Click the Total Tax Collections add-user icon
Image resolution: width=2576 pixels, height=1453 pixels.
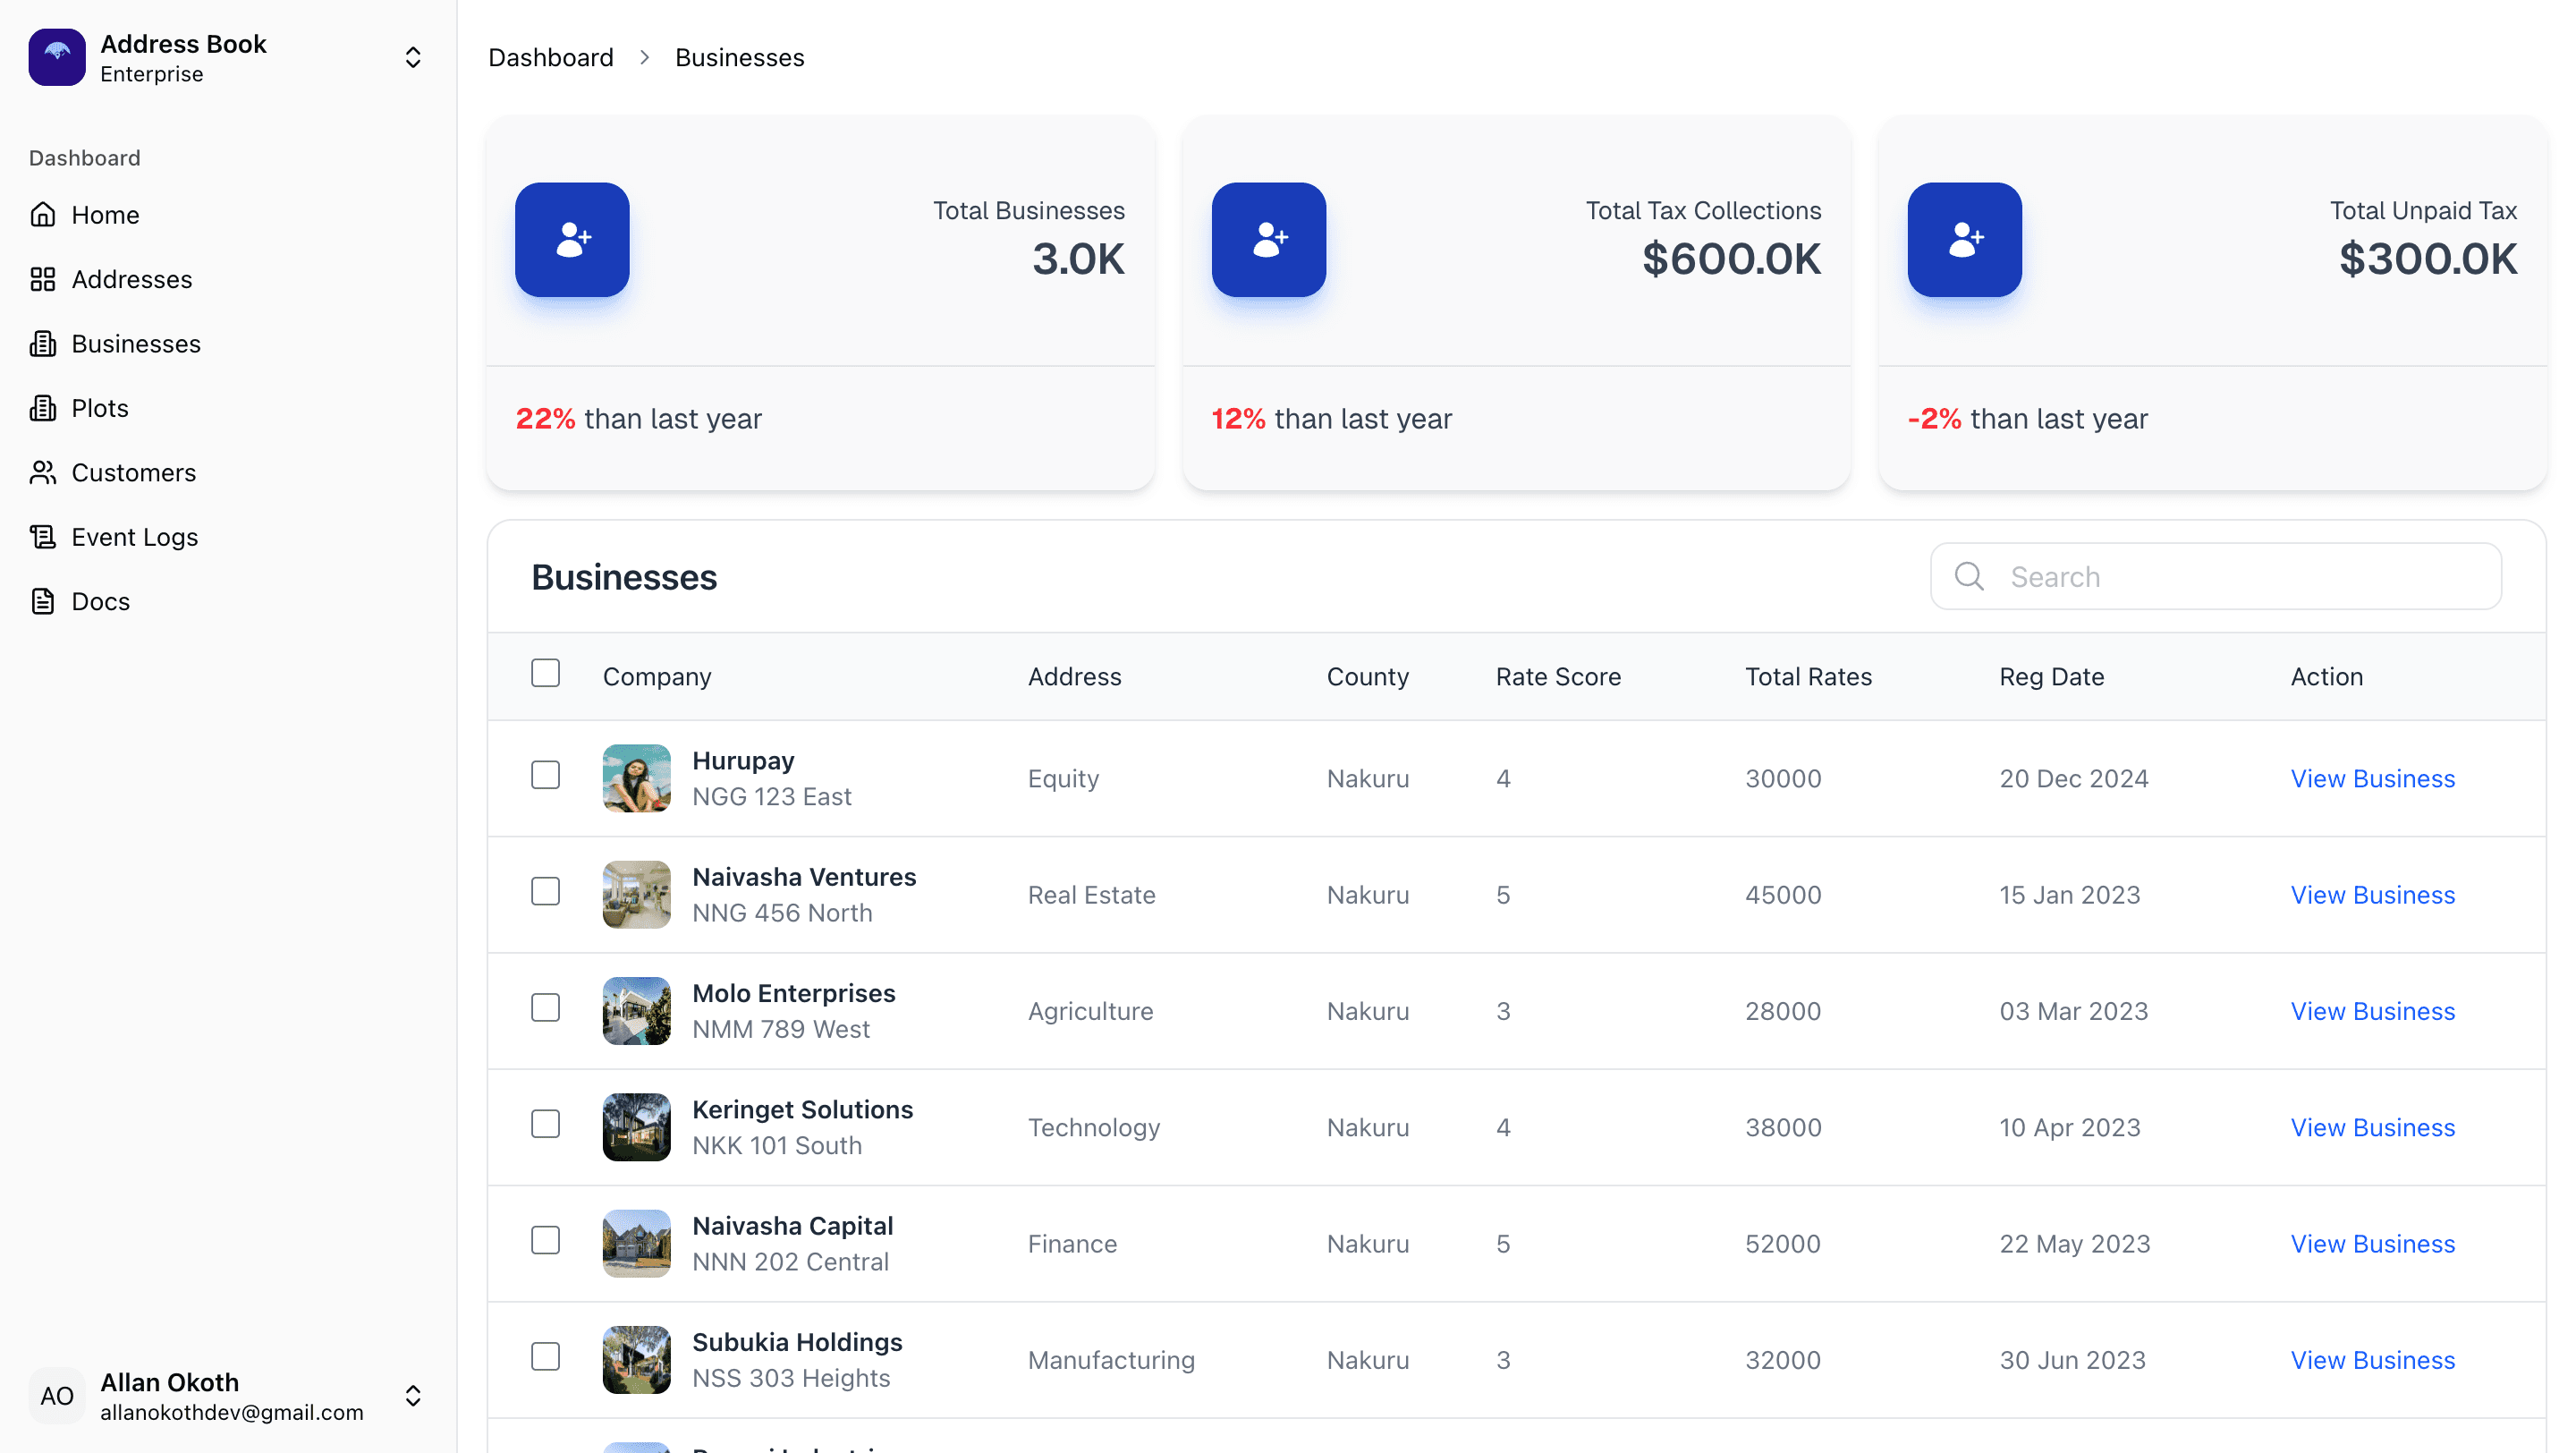(x=1269, y=240)
